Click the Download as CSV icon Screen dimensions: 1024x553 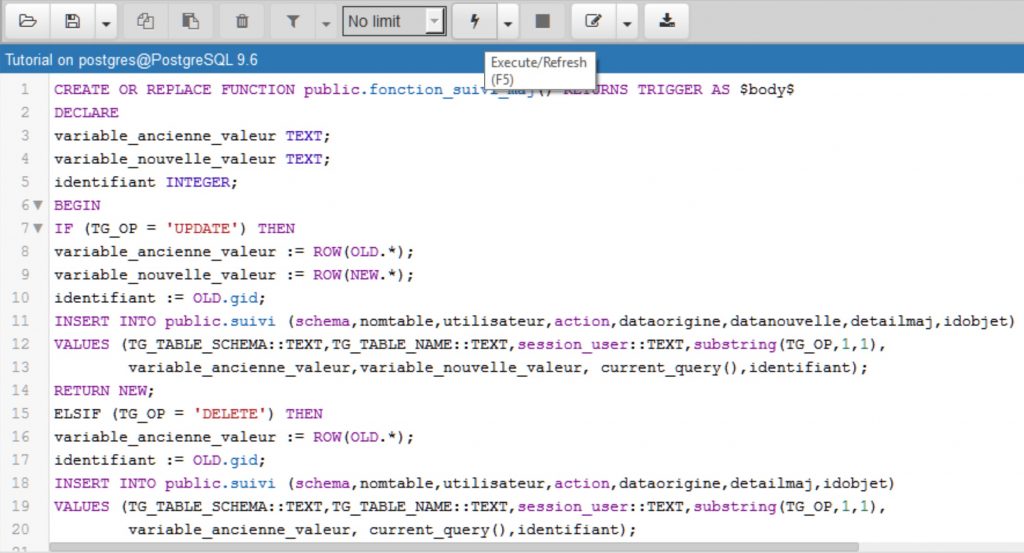click(x=667, y=21)
